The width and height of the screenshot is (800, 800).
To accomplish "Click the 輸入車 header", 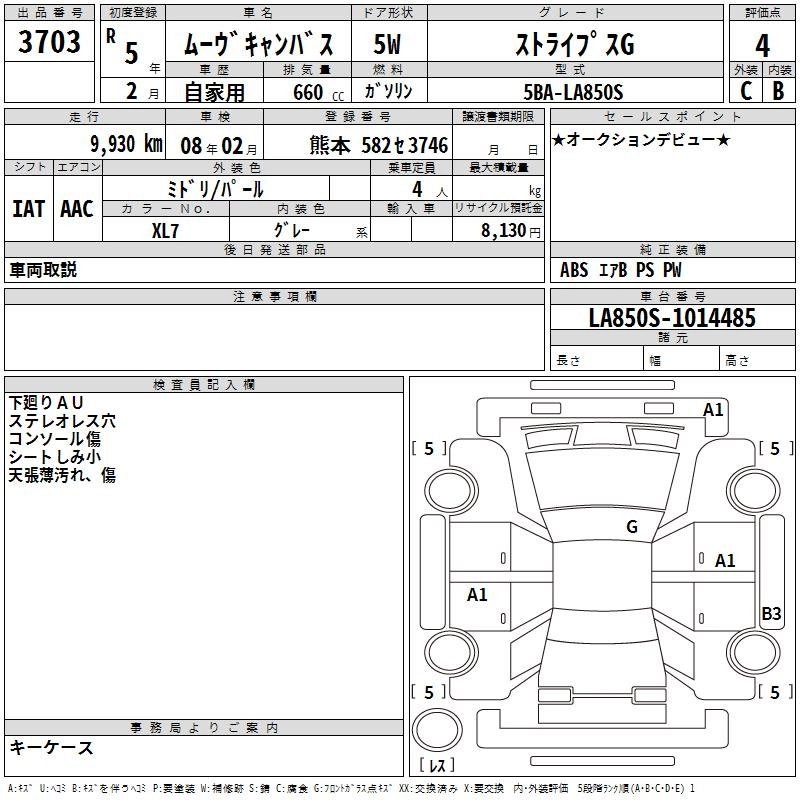I will (x=412, y=208).
